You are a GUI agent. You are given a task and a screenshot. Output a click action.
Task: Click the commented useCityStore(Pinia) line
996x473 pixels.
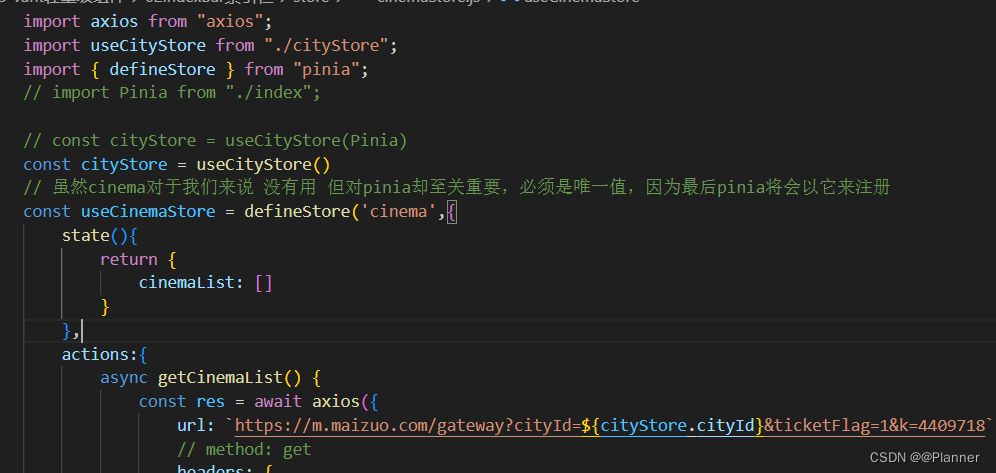tap(215, 140)
